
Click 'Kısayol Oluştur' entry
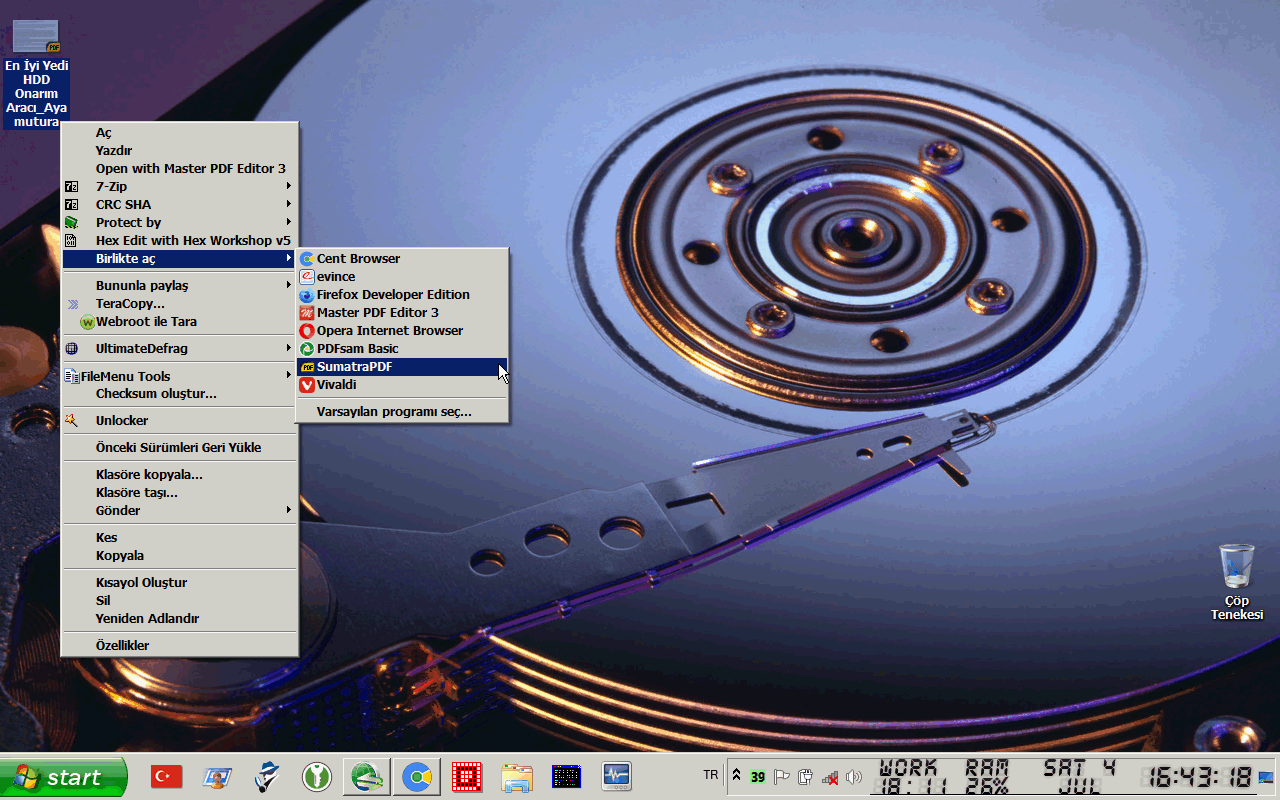(180, 582)
